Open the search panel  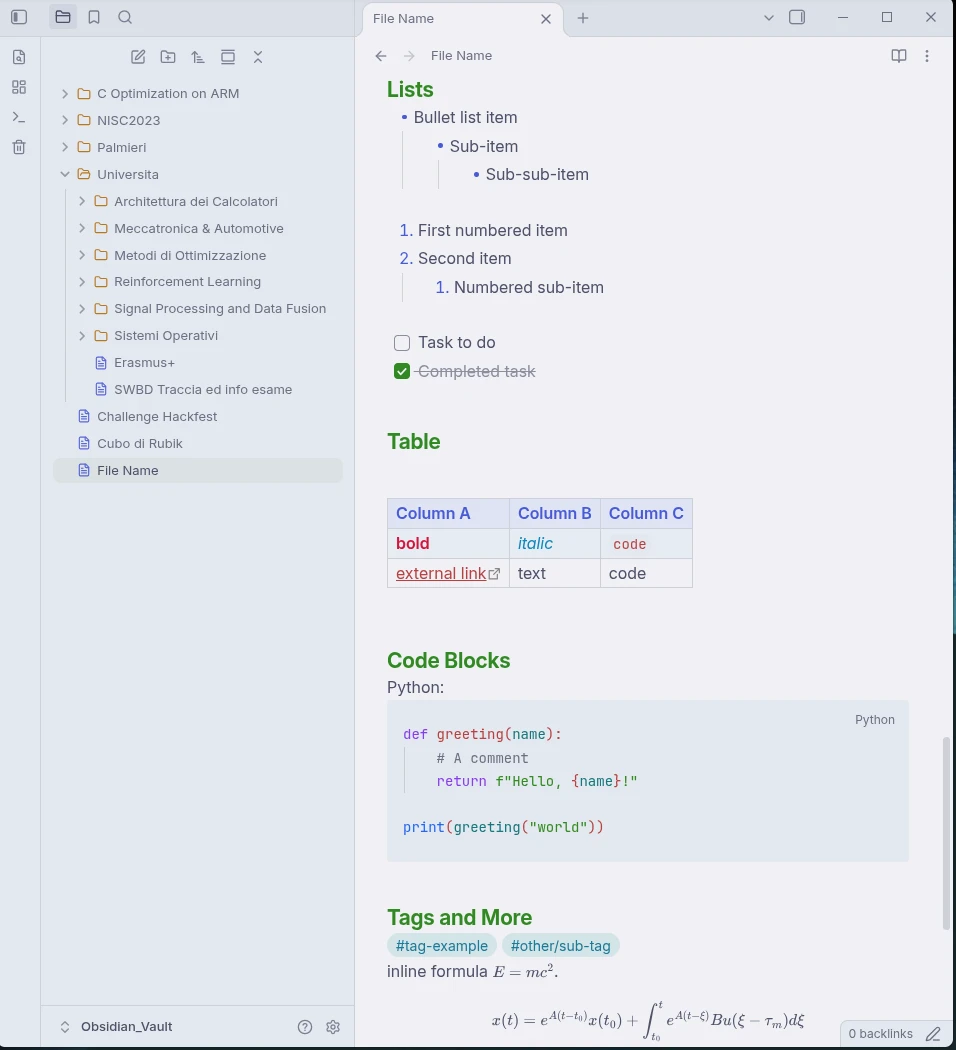tap(125, 17)
